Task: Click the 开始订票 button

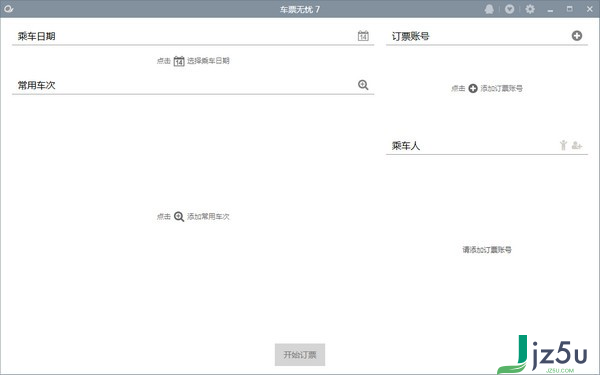Action: point(300,355)
